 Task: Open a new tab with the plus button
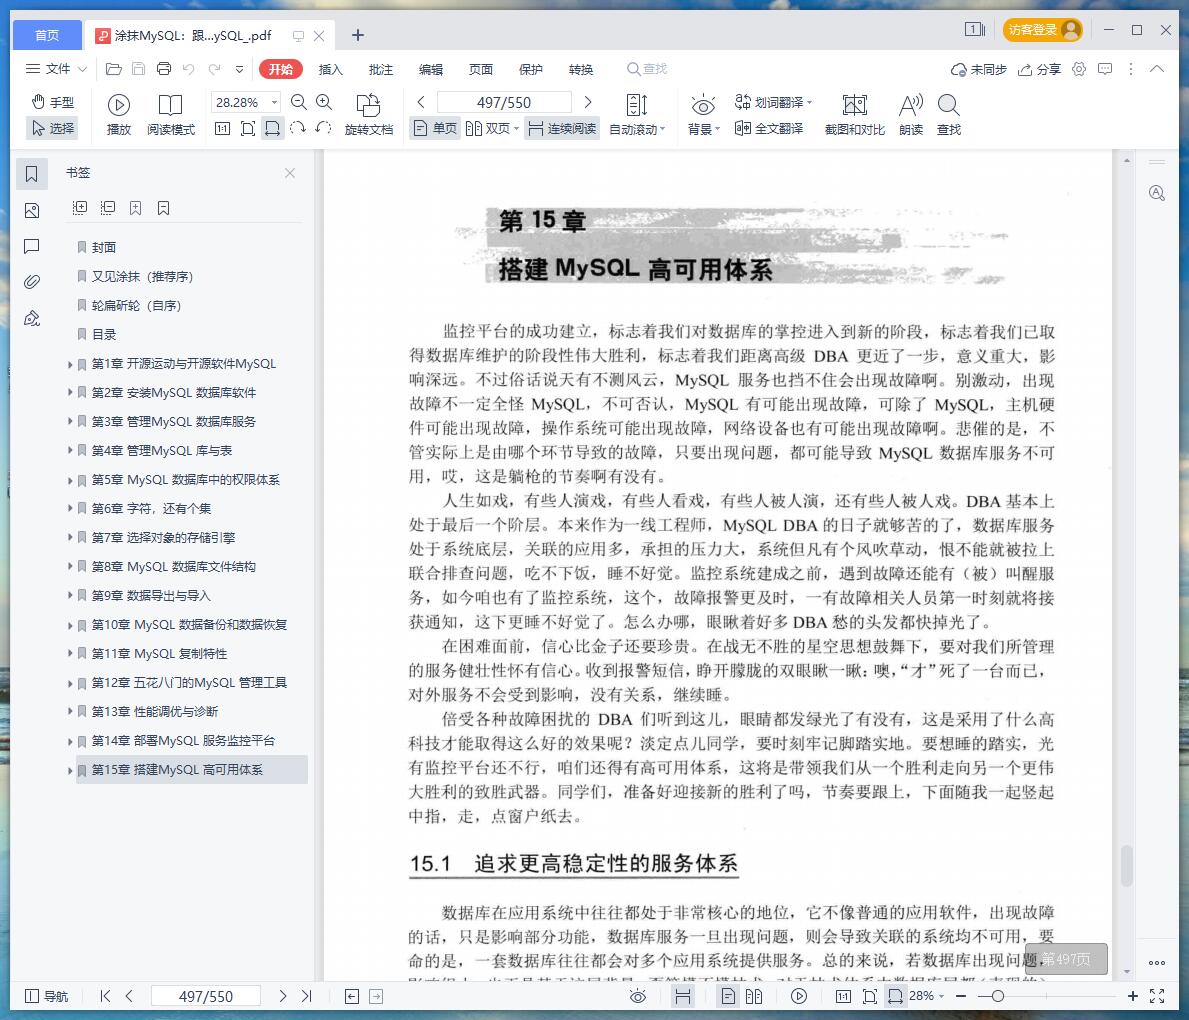click(x=358, y=35)
